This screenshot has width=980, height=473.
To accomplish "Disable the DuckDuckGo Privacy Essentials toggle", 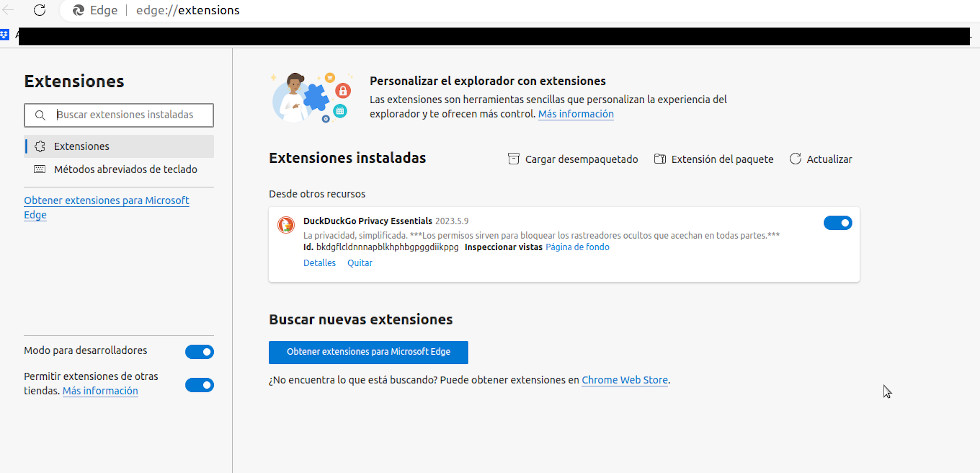I will point(838,223).
